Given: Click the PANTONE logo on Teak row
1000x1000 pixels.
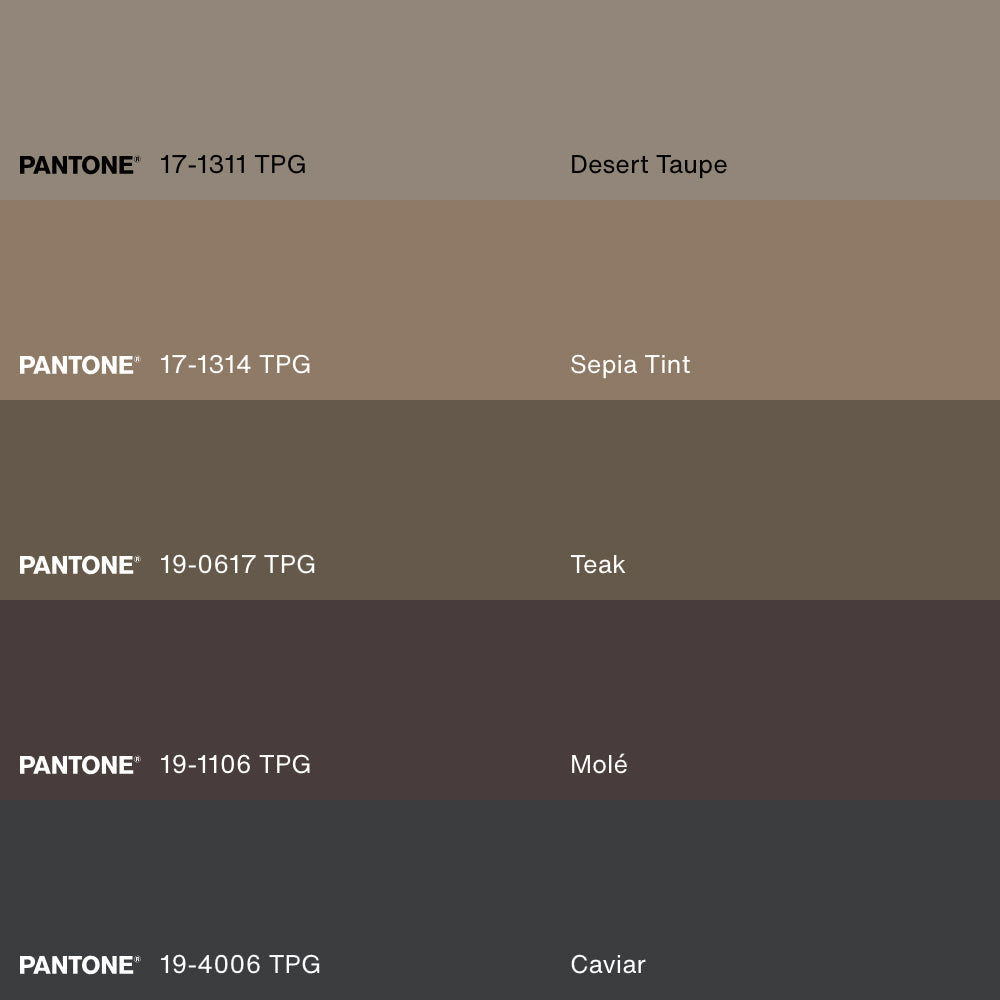Looking at the screenshot, I should (79, 565).
